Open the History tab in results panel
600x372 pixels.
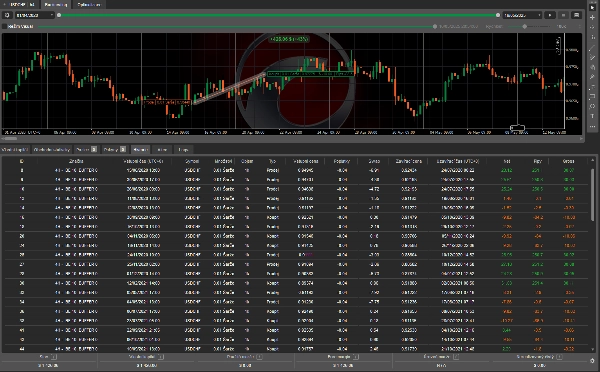140,149
